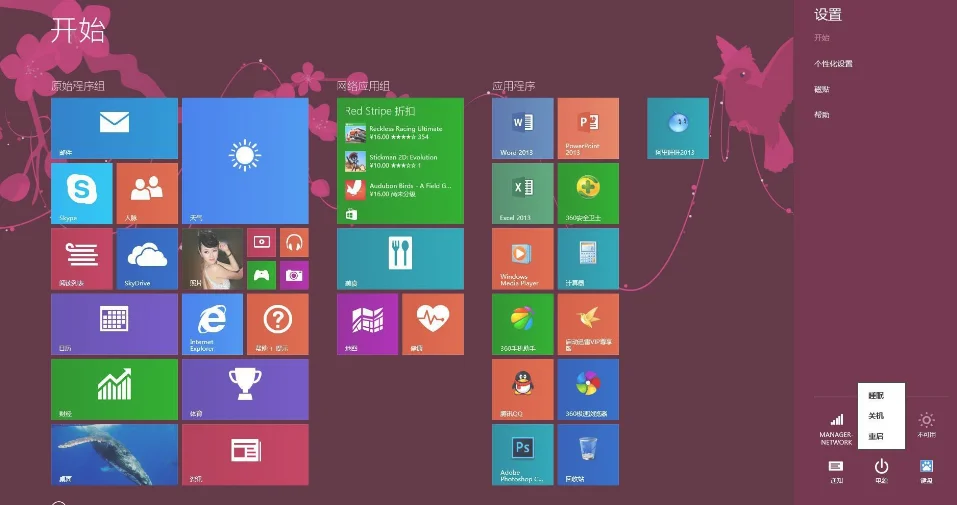957x505 pixels.
Task: Select the 原始程序组 group heading
Action: pyautogui.click(x=78, y=86)
